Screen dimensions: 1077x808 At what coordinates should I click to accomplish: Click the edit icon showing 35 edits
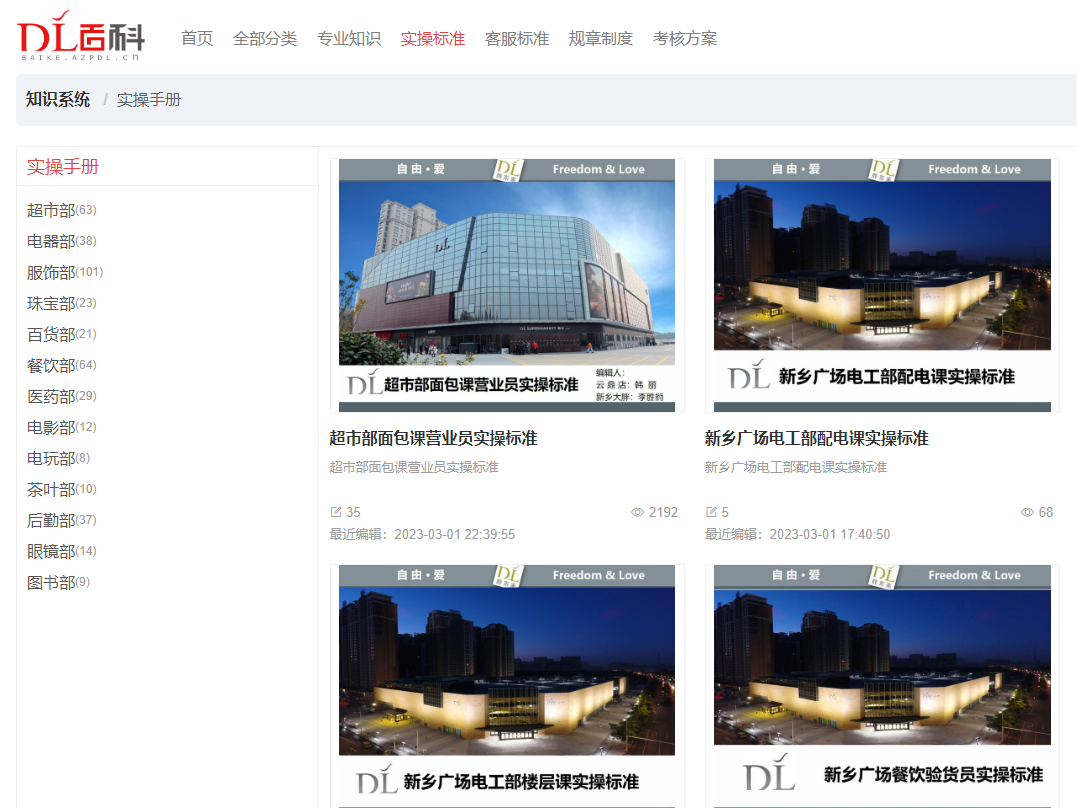(338, 512)
